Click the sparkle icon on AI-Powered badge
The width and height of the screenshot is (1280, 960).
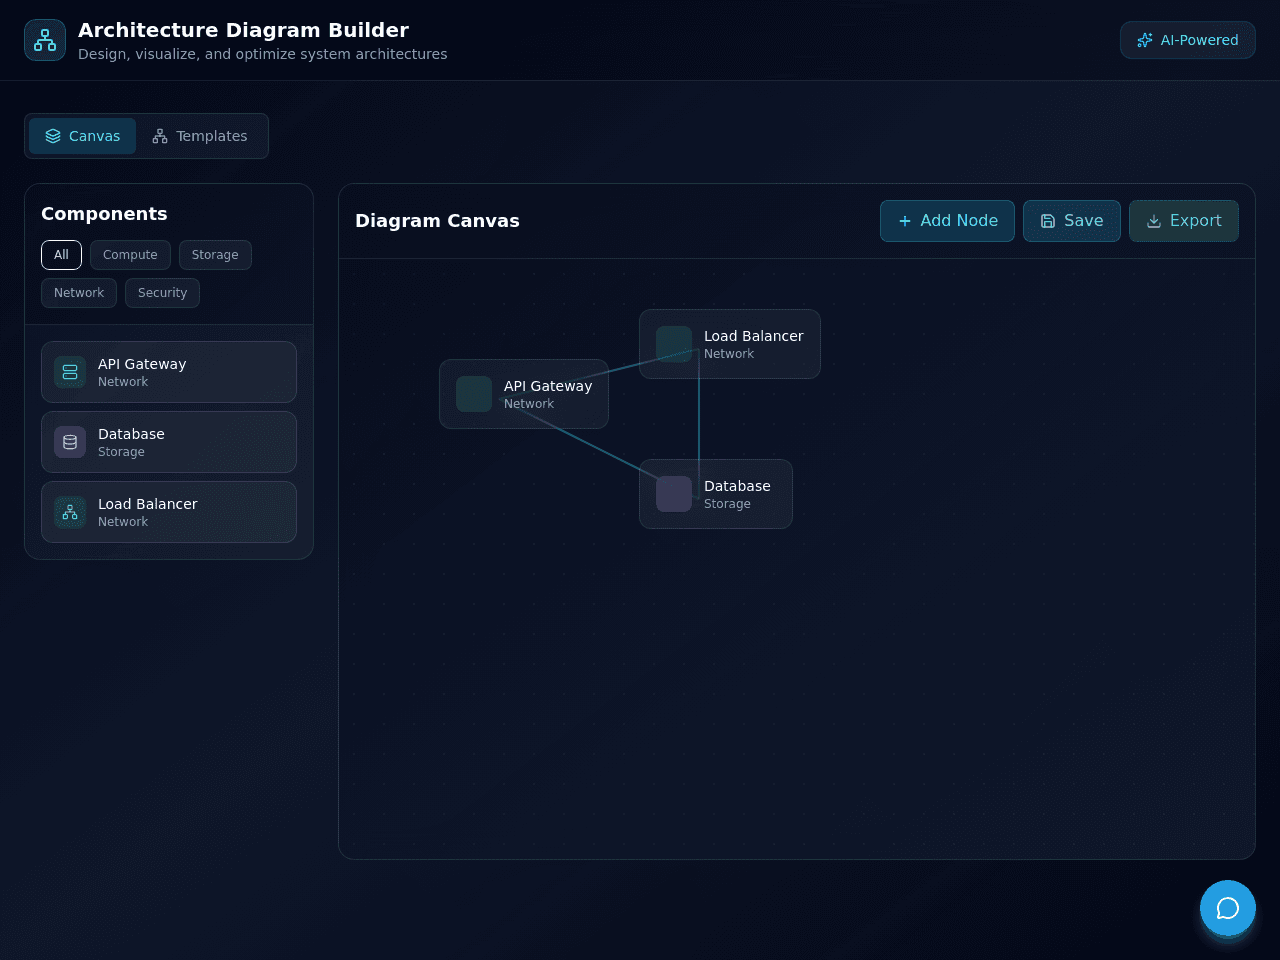point(1145,40)
